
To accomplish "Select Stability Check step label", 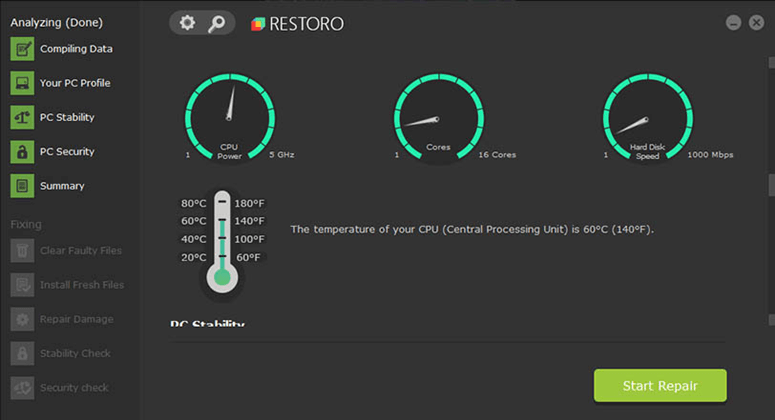I will tap(75, 353).
